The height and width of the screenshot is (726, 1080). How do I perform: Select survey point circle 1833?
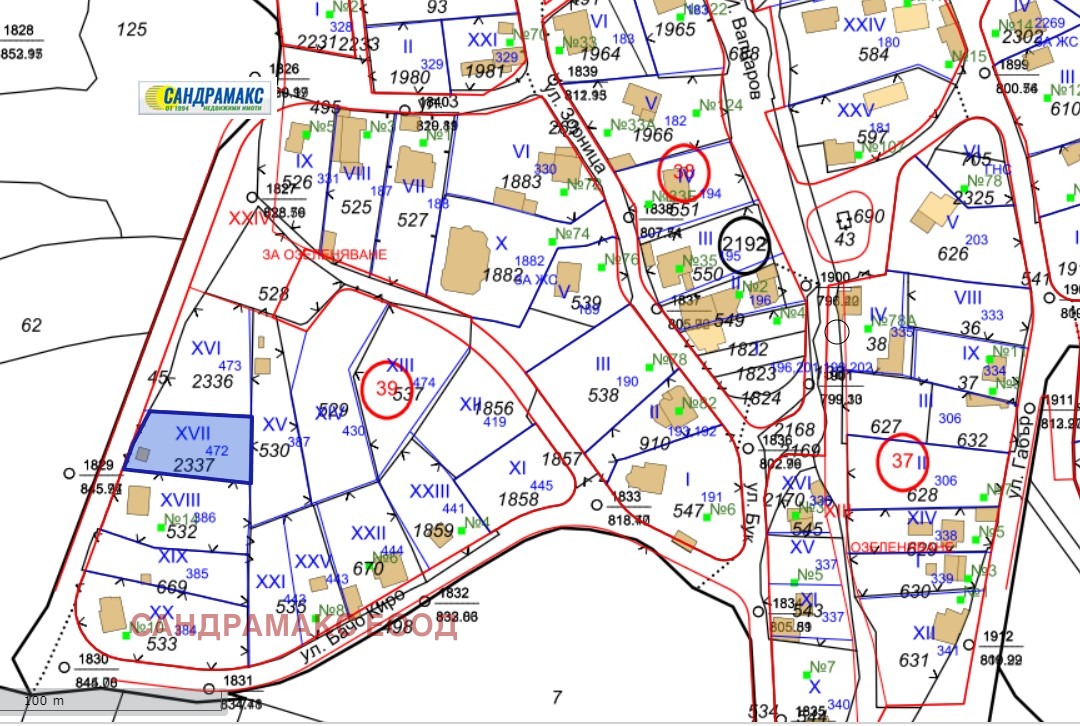[597, 503]
